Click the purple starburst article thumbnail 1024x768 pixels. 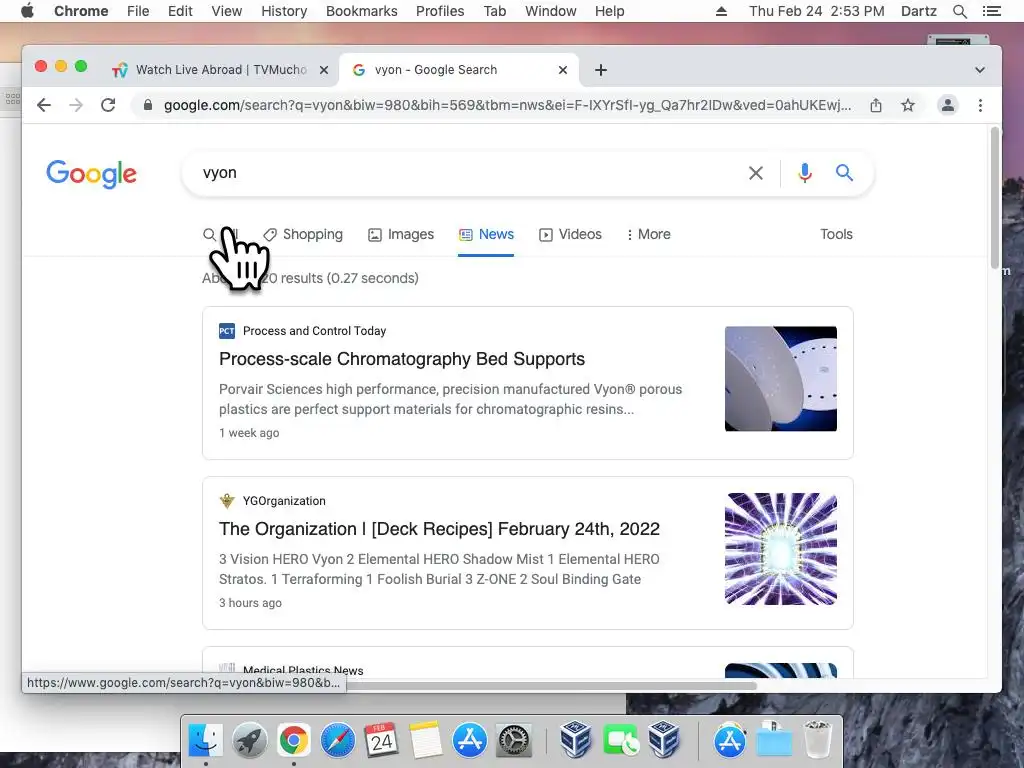[780, 549]
